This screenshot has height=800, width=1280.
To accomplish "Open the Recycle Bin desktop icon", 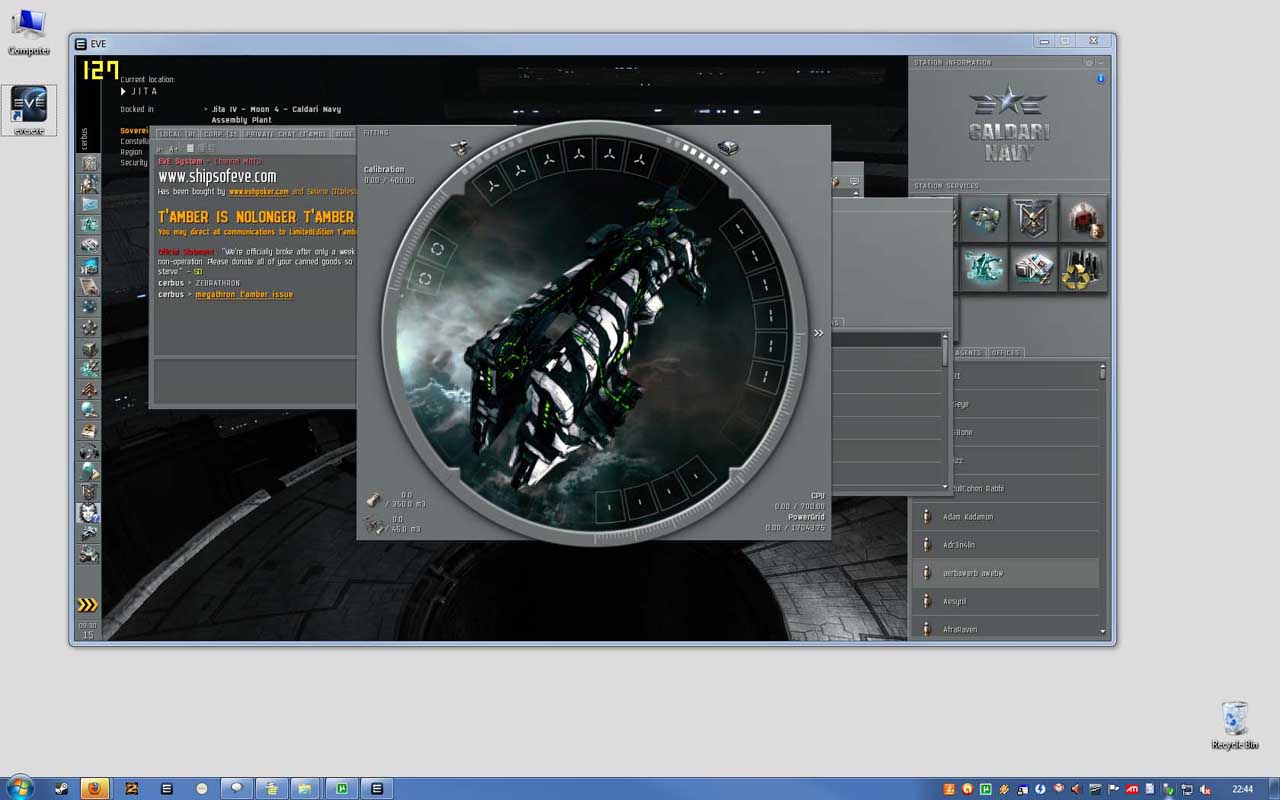I will 1235,725.
